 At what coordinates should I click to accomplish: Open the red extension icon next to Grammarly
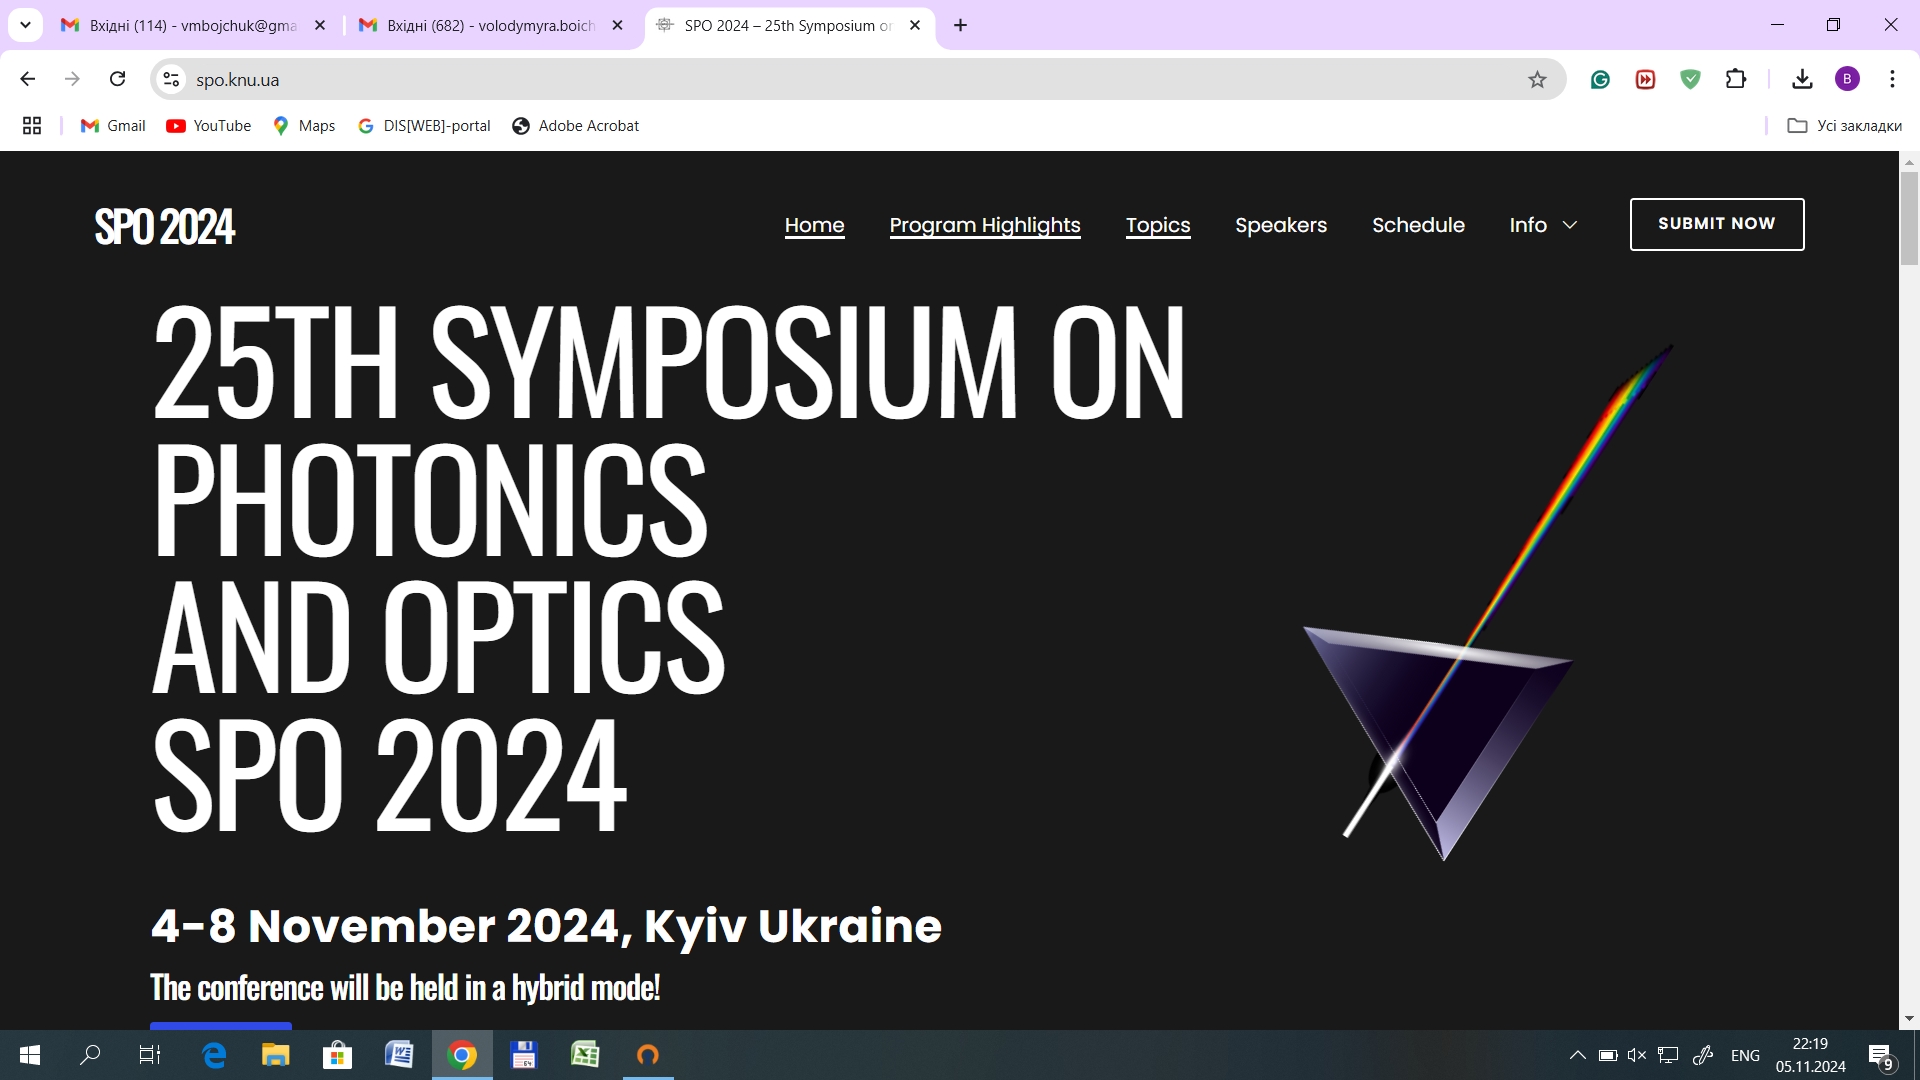click(x=1645, y=80)
